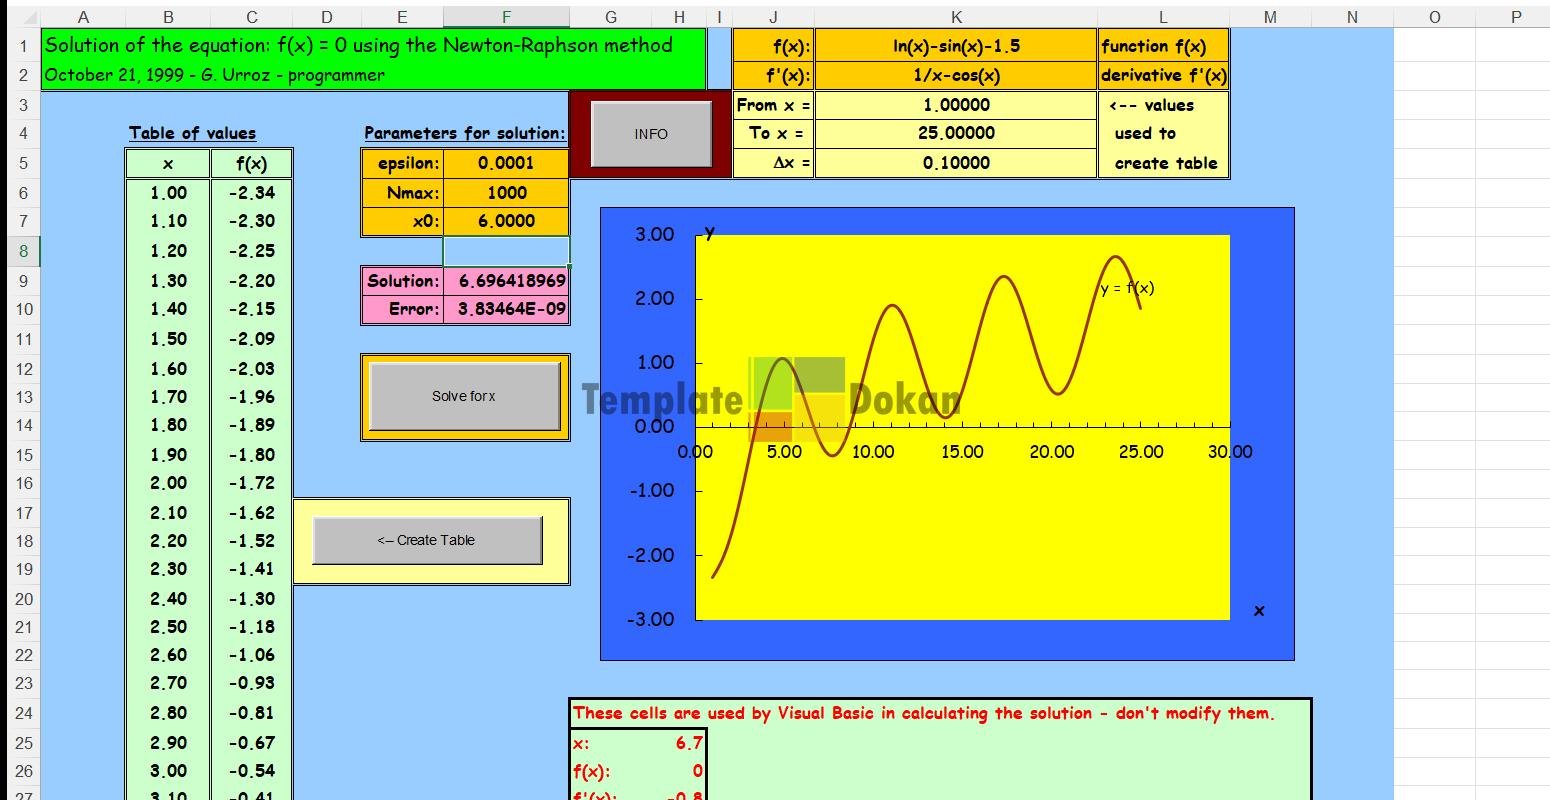Click the INFO button
This screenshot has height=800, width=1550.
click(x=651, y=134)
